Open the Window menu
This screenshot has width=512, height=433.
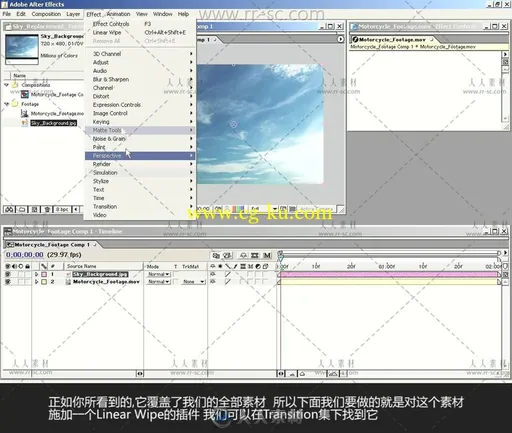click(x=163, y=14)
